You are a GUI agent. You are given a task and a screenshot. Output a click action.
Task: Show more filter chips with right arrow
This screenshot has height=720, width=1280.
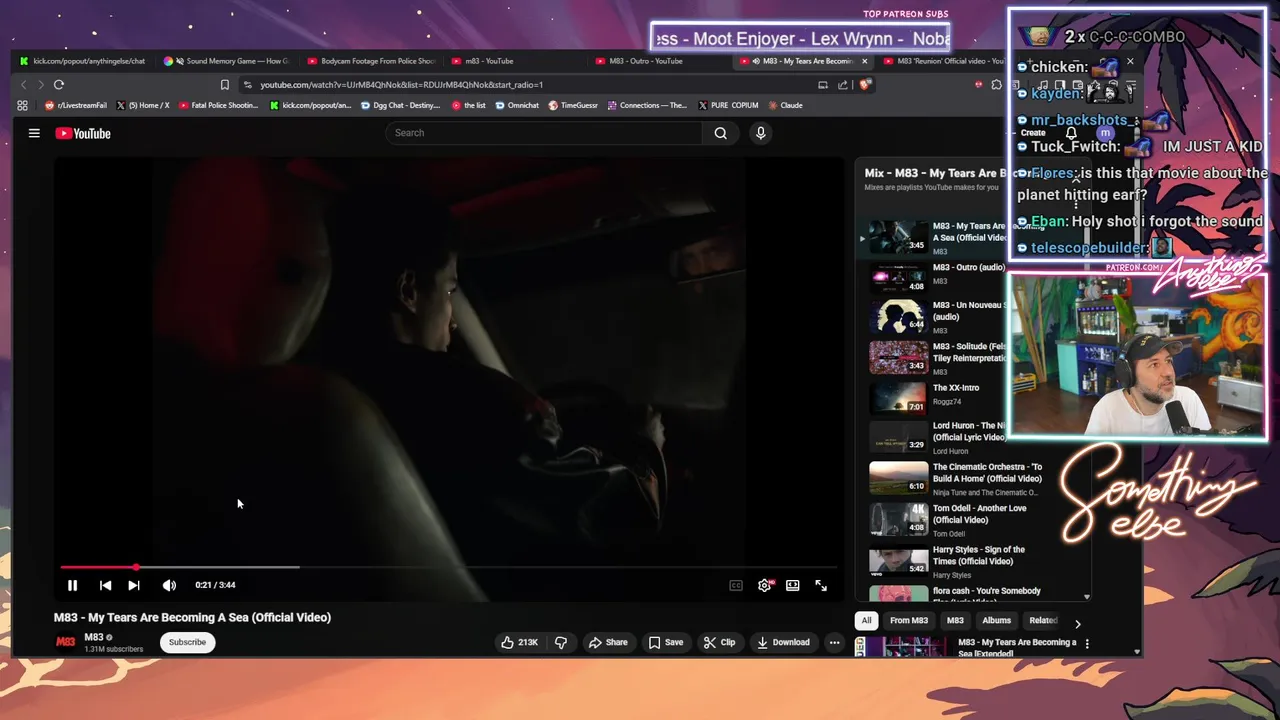click(1077, 624)
